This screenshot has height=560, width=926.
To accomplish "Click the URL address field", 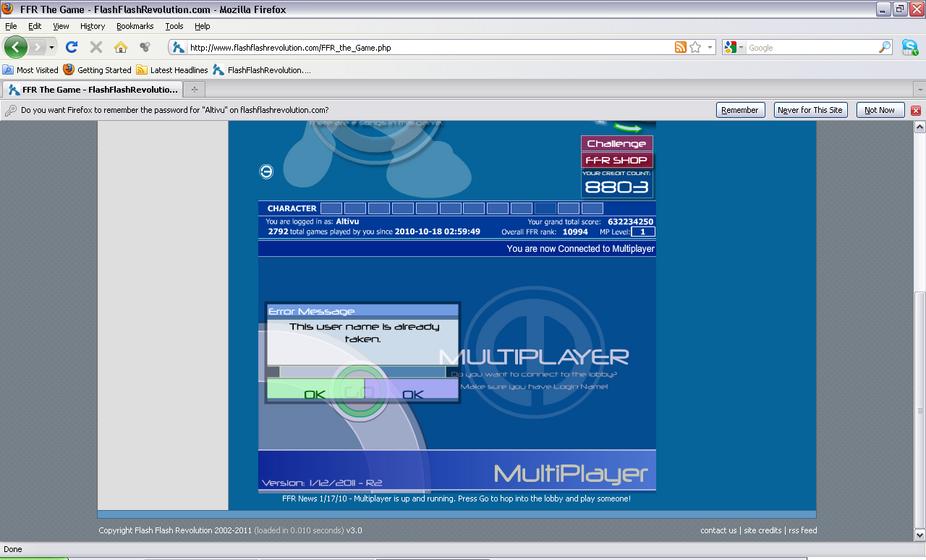I will pos(431,48).
